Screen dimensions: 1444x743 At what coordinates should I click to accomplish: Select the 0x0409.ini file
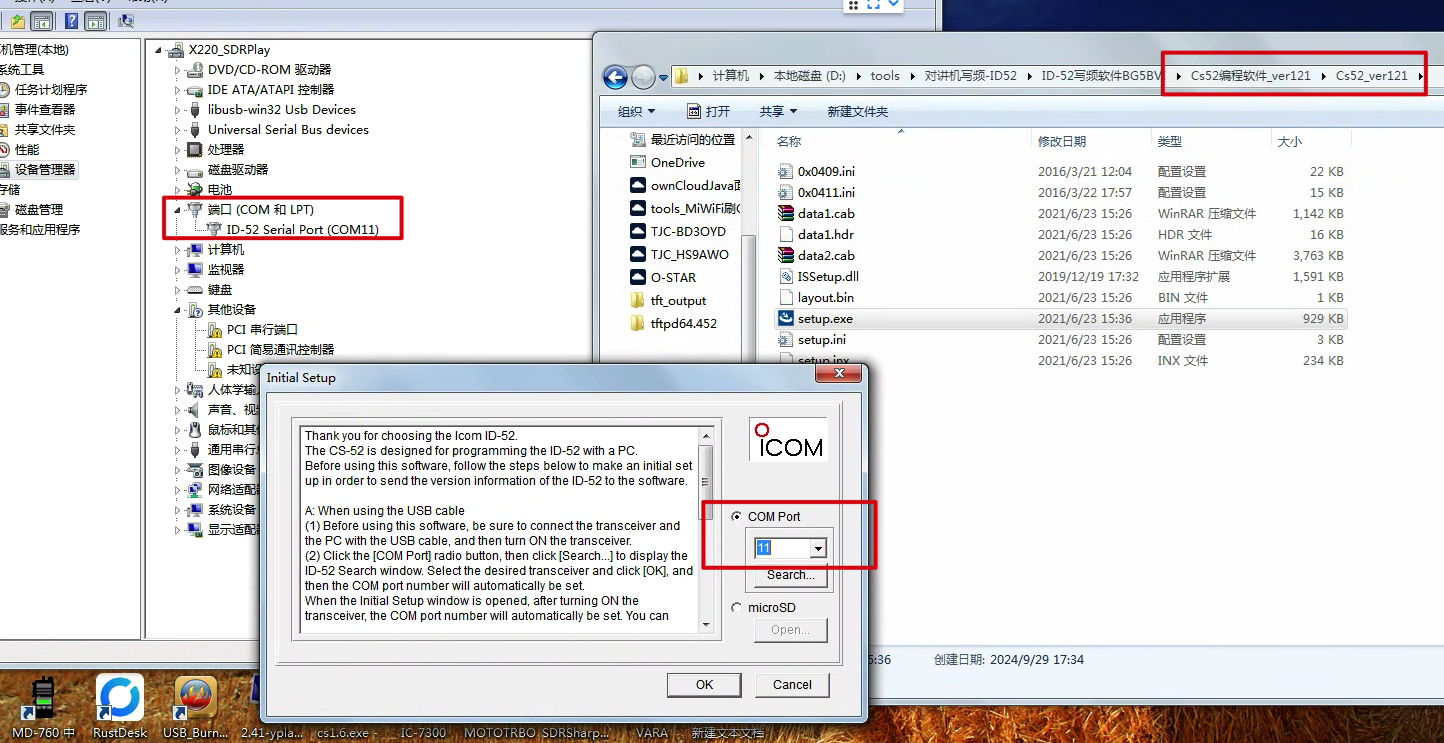coord(826,172)
